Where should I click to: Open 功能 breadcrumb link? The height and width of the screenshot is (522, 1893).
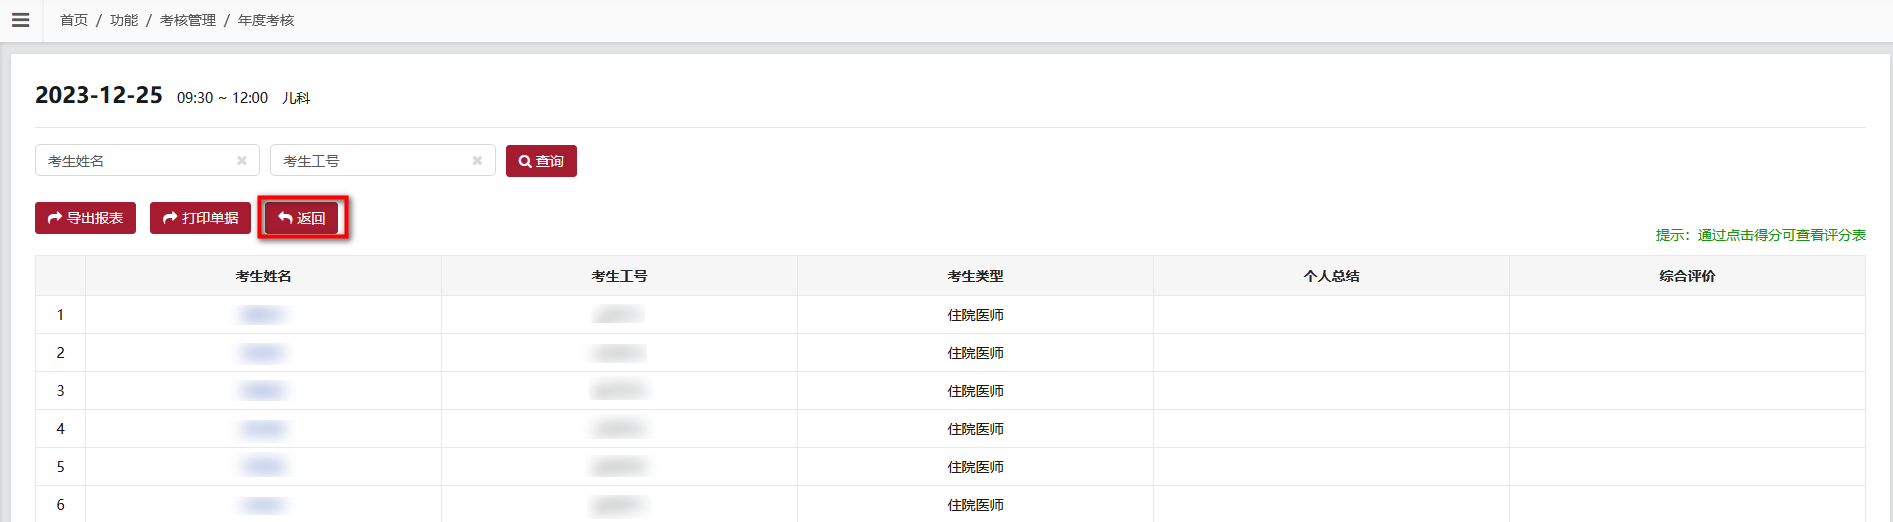(x=124, y=20)
